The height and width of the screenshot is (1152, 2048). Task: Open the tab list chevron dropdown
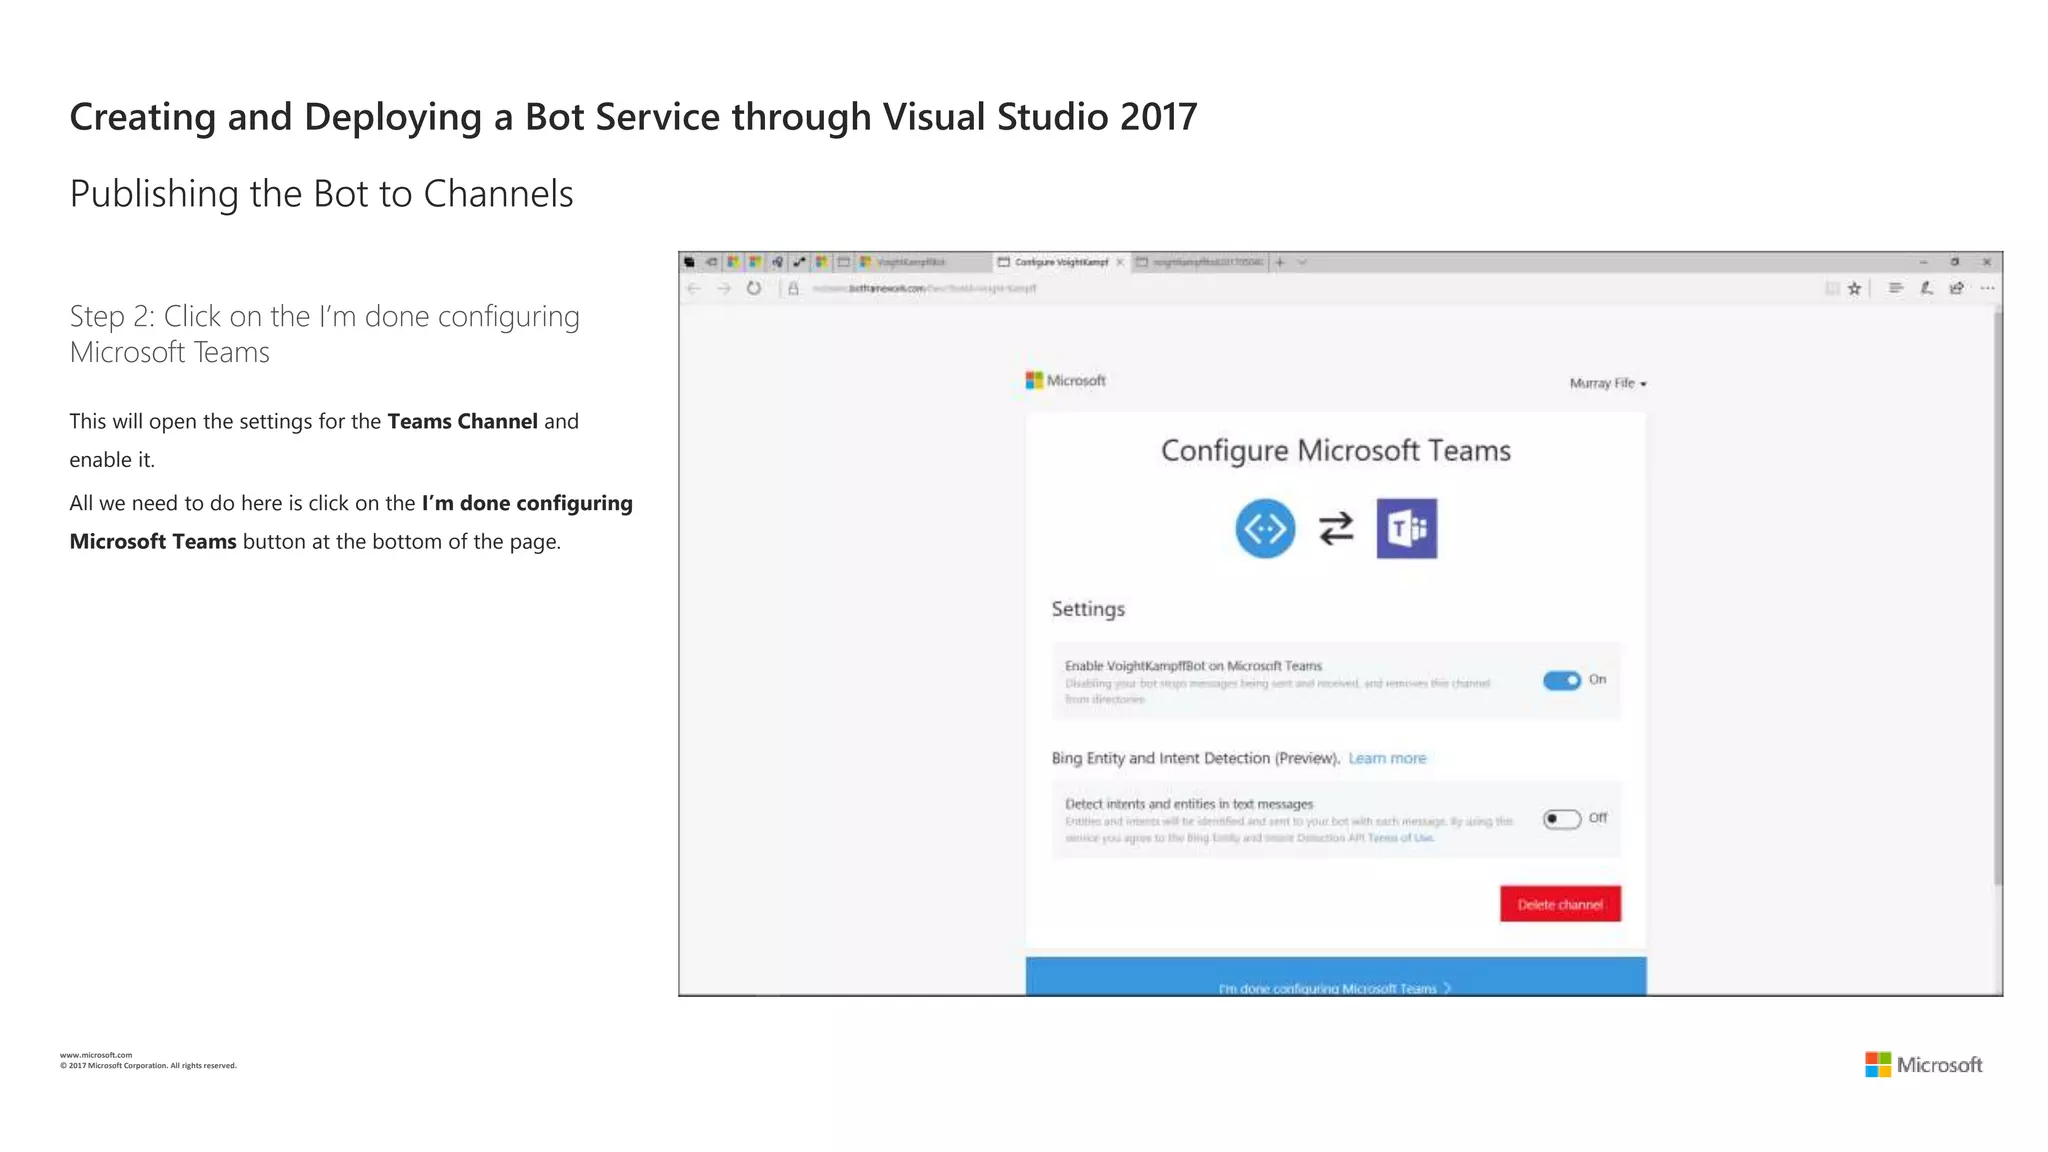click(x=1302, y=262)
